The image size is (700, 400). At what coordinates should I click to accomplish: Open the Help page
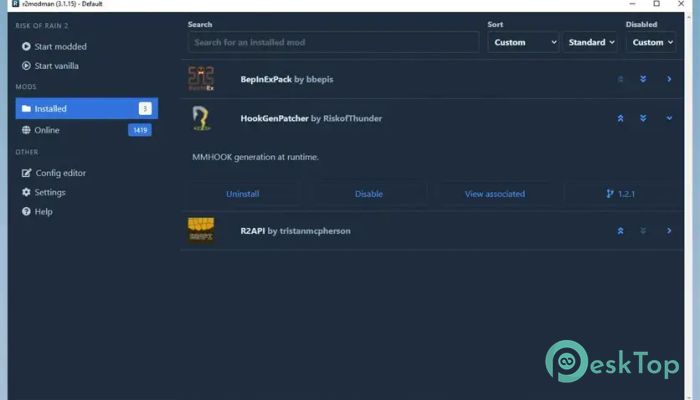(x=37, y=212)
